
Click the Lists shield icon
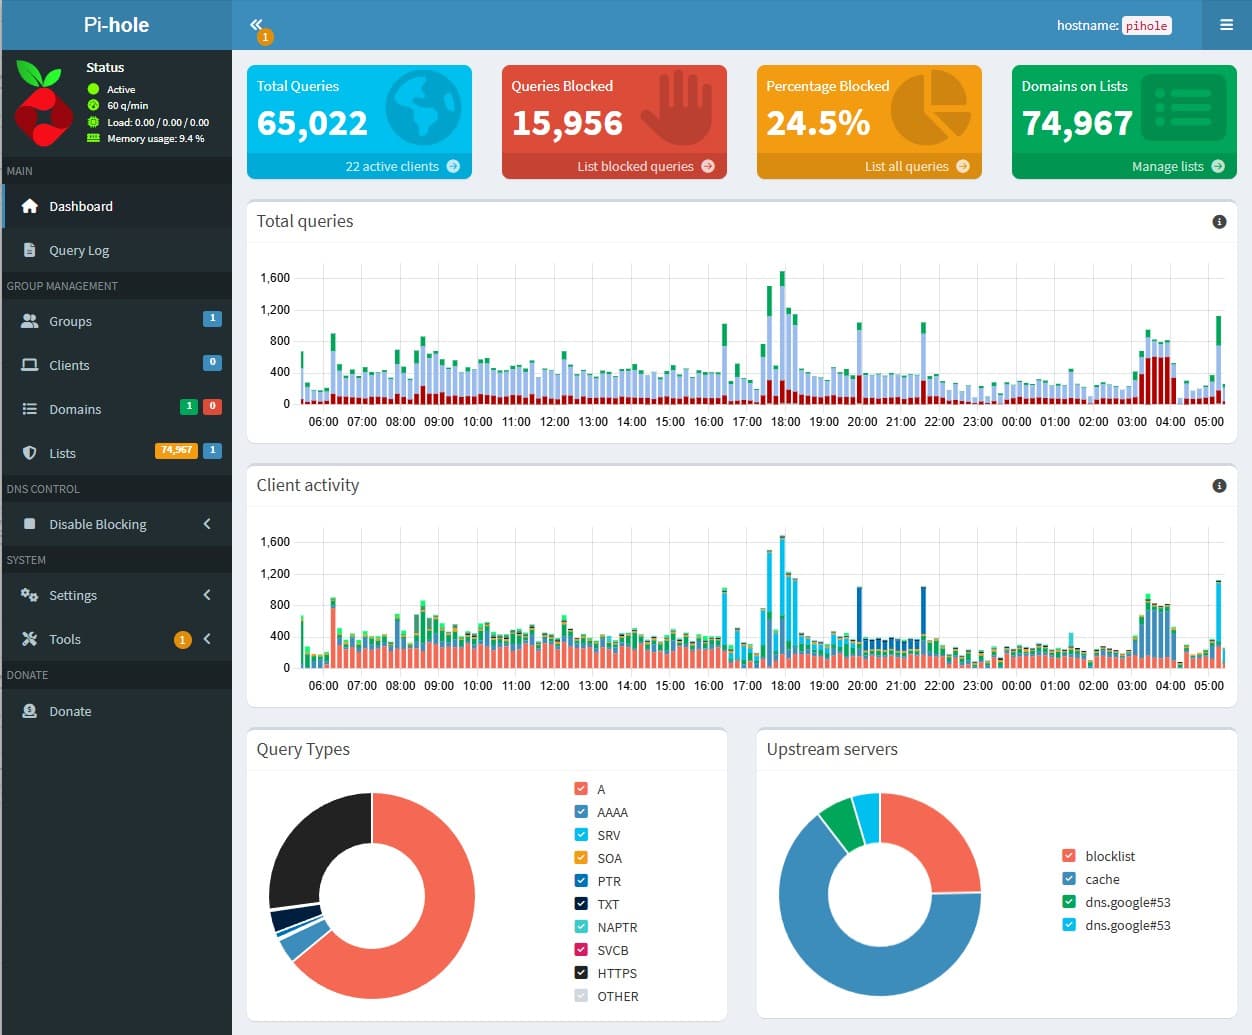[31, 453]
